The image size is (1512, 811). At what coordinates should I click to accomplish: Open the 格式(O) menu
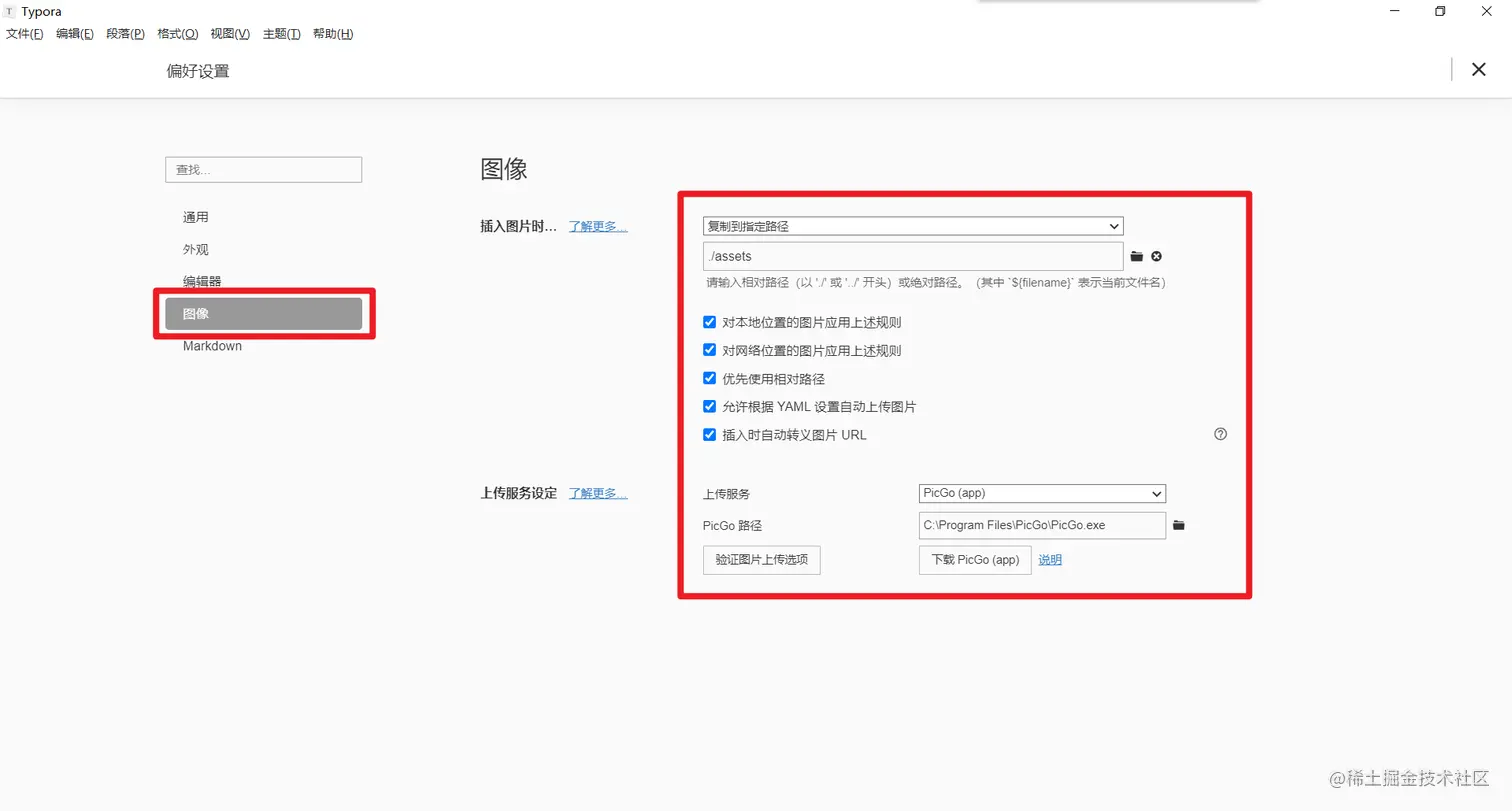point(178,34)
